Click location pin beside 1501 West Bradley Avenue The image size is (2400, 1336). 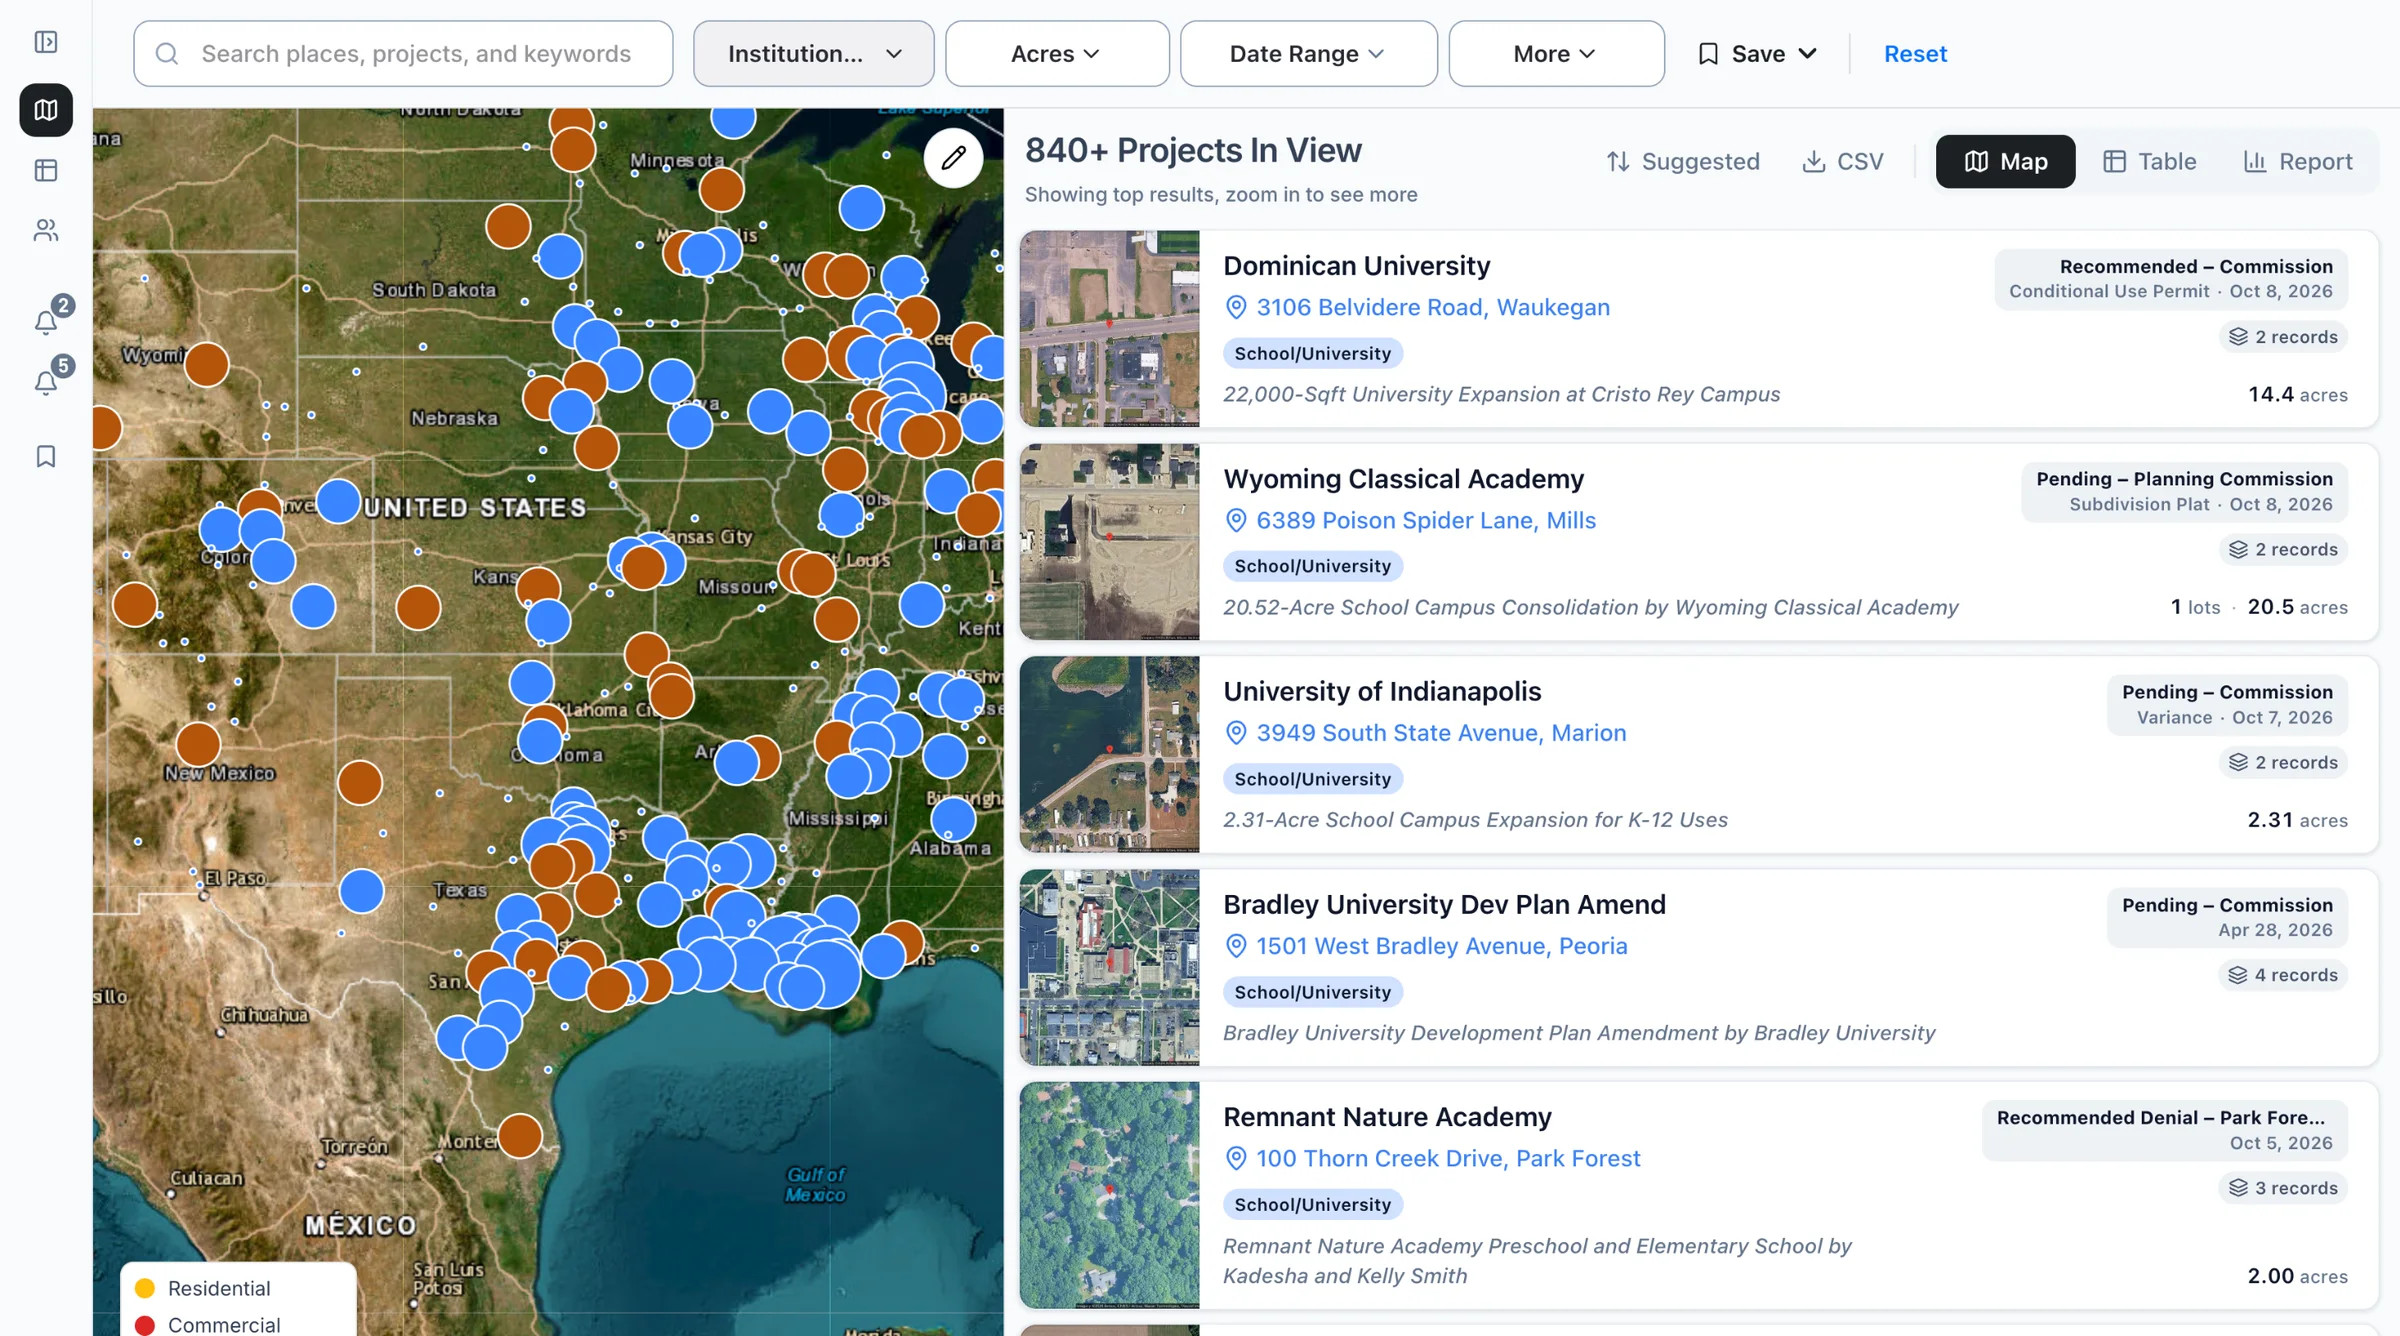[1236, 946]
